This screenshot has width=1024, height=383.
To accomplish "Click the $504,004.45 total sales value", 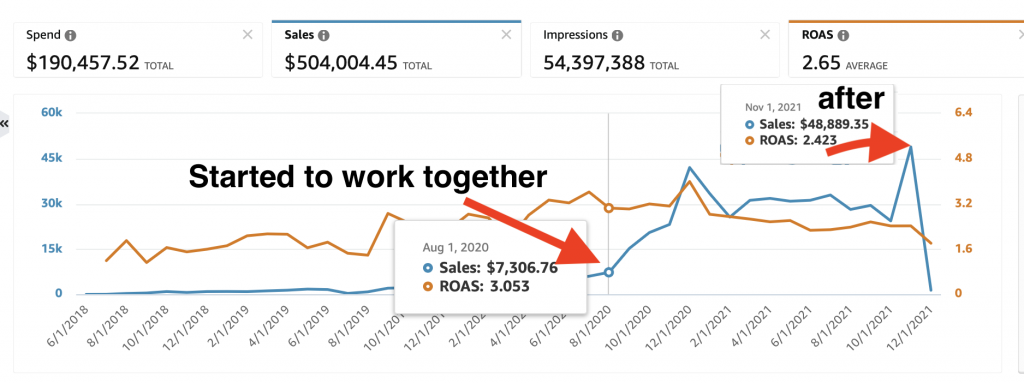I will [341, 63].
